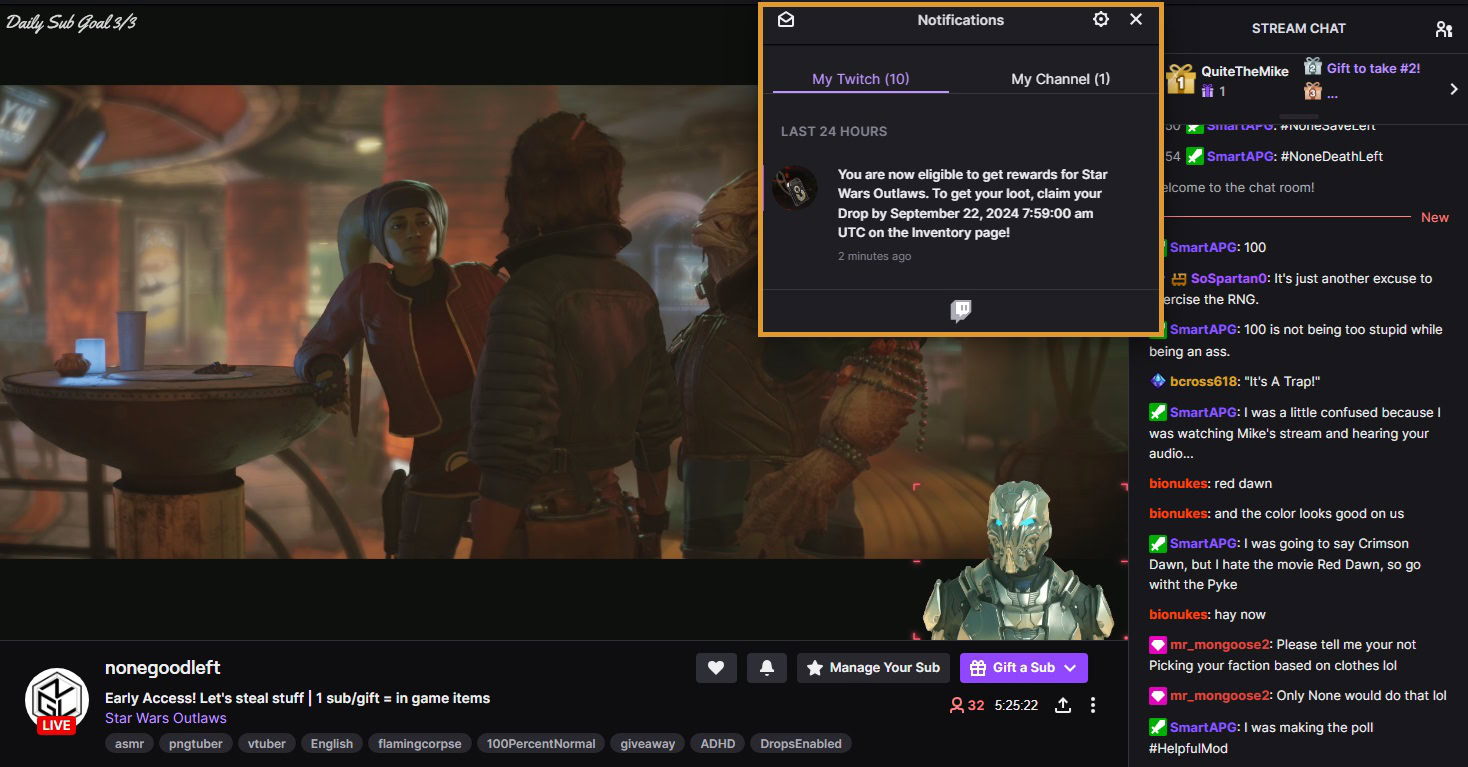Viewport: 1468px width, 767px height.
Task: Click the stream uptime 5:25:22
Action: tap(1016, 705)
